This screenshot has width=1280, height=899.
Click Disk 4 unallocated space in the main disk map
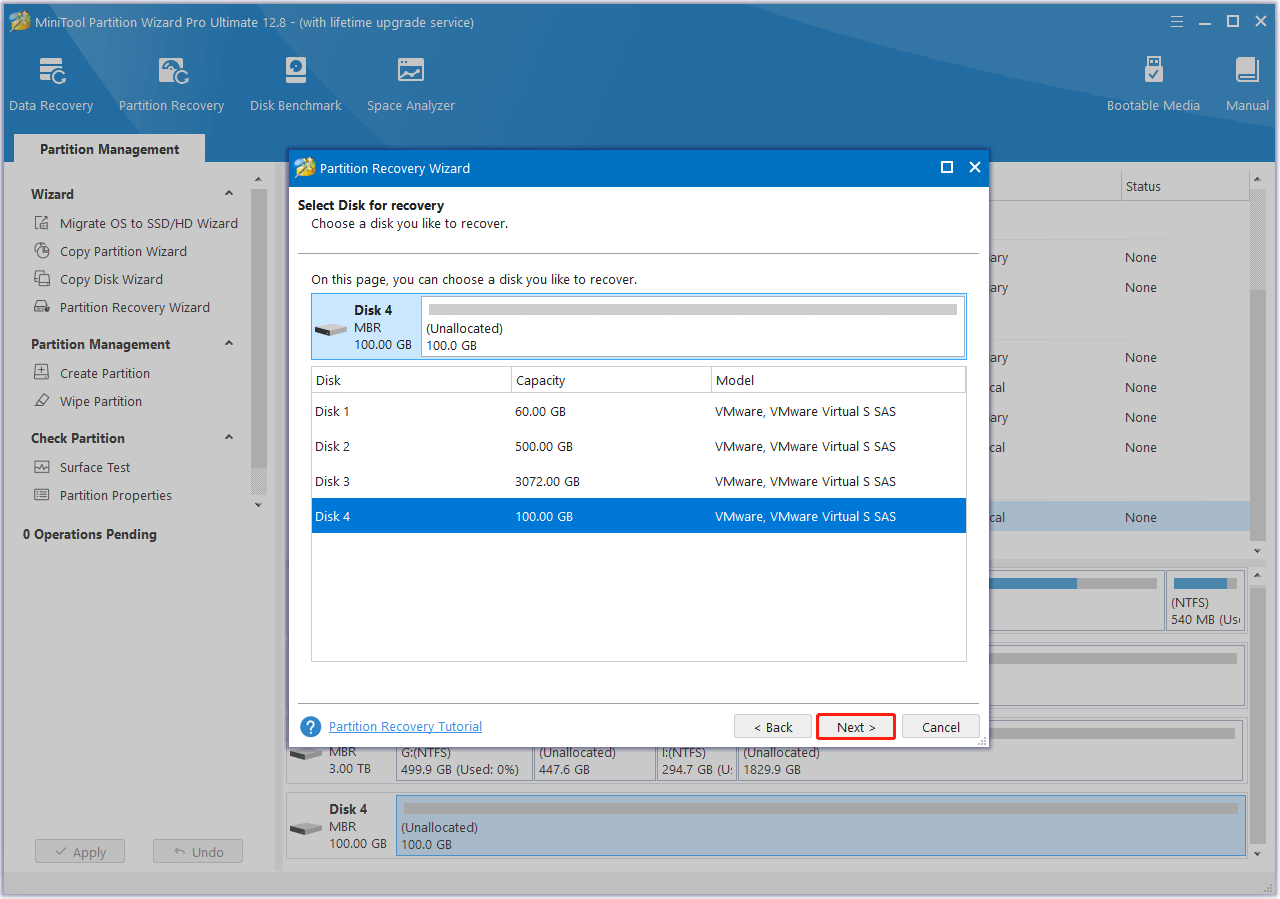821,826
